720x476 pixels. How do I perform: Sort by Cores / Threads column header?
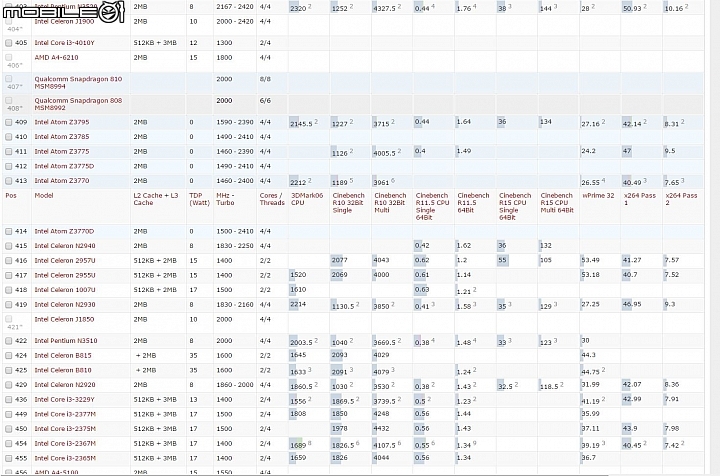coord(272,199)
